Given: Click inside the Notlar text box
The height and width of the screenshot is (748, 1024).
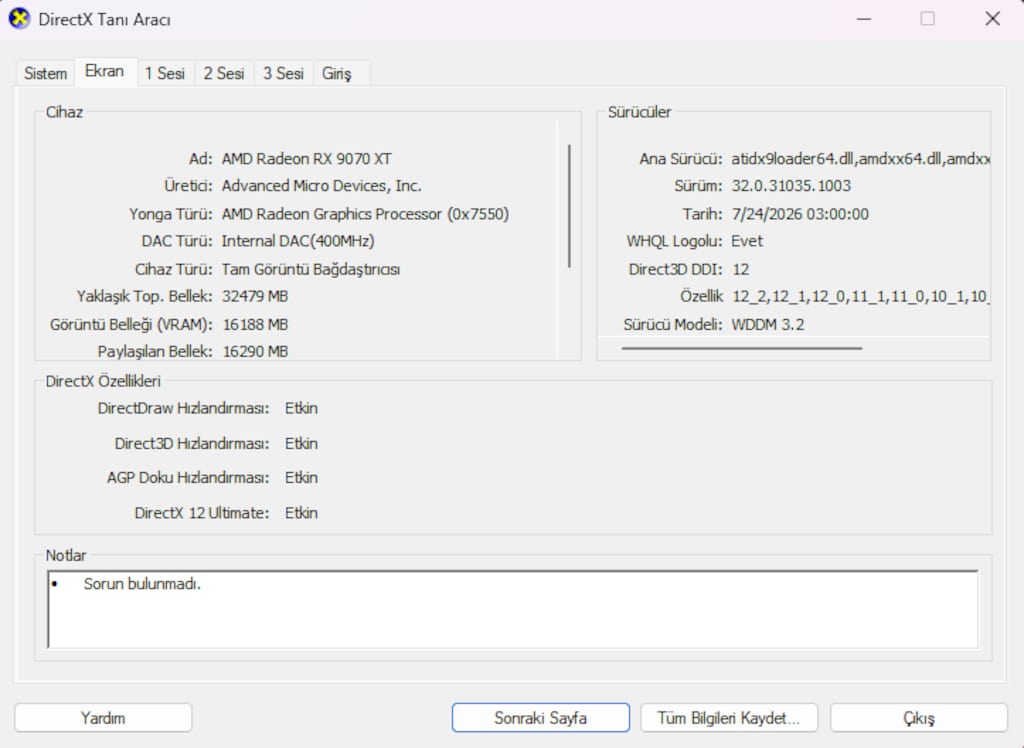Looking at the screenshot, I should click(x=513, y=610).
